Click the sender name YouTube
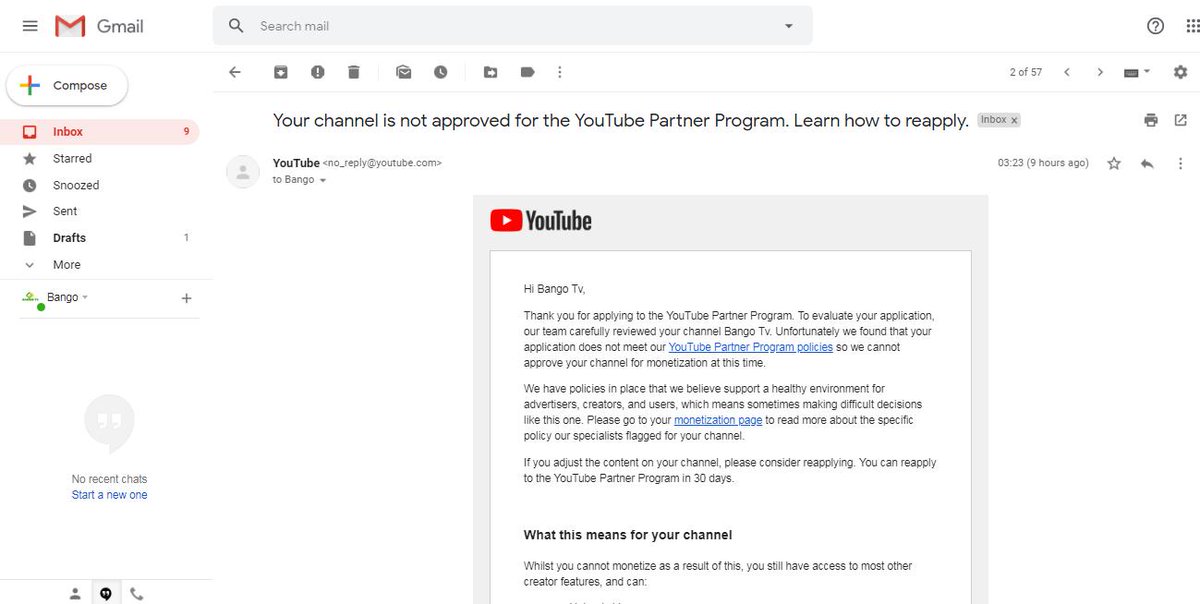This screenshot has height=604, width=1200. point(296,163)
